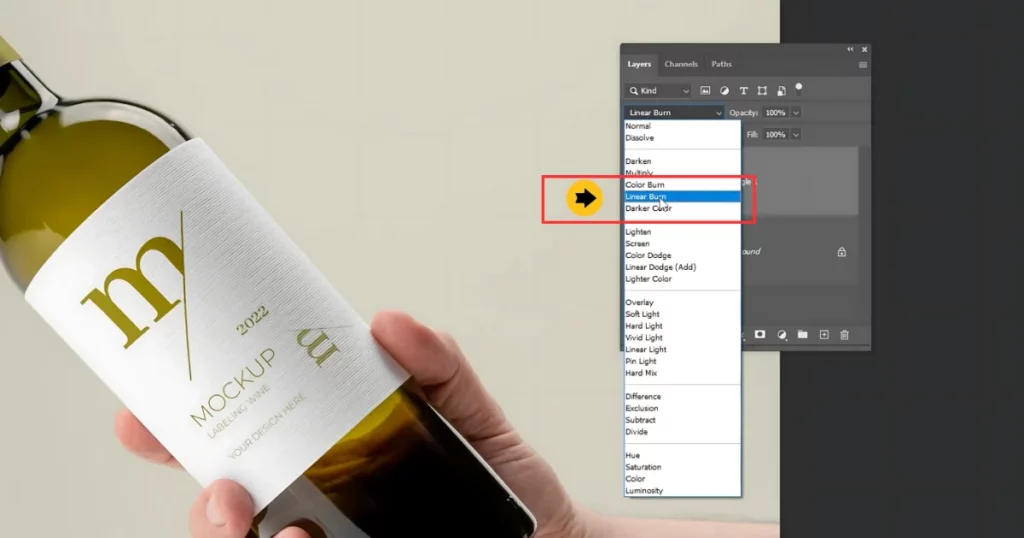Image resolution: width=1024 pixels, height=538 pixels.
Task: Click the lock icon on Background layer
Action: point(842,252)
